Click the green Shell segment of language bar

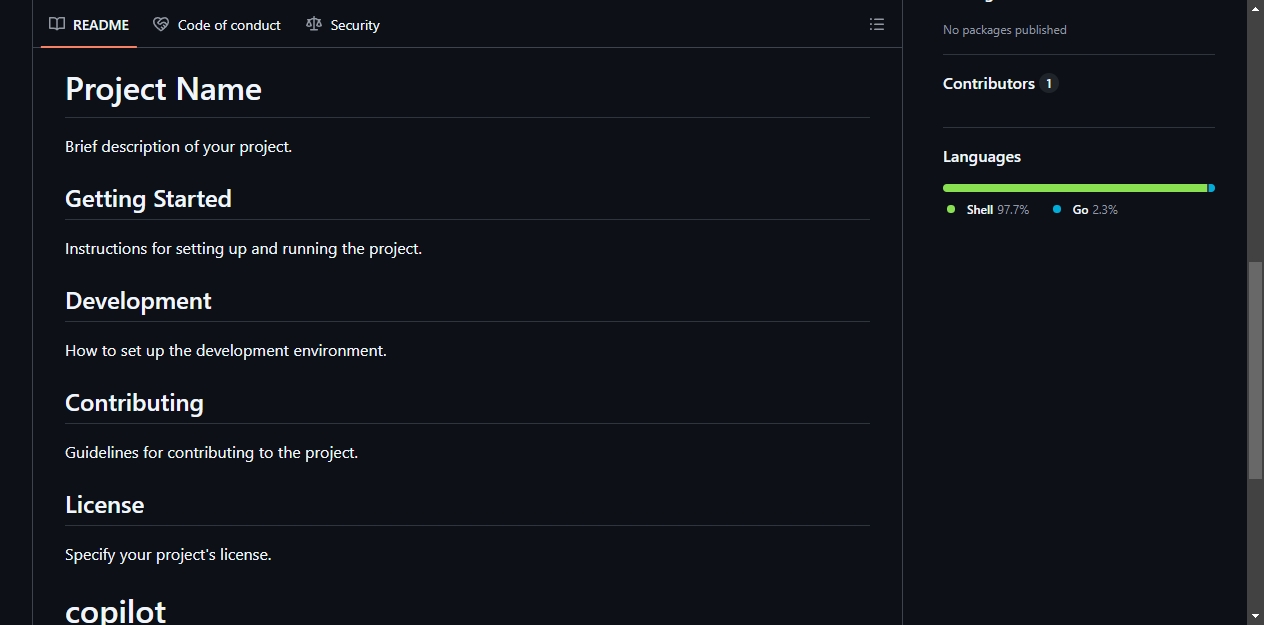(x=1075, y=188)
